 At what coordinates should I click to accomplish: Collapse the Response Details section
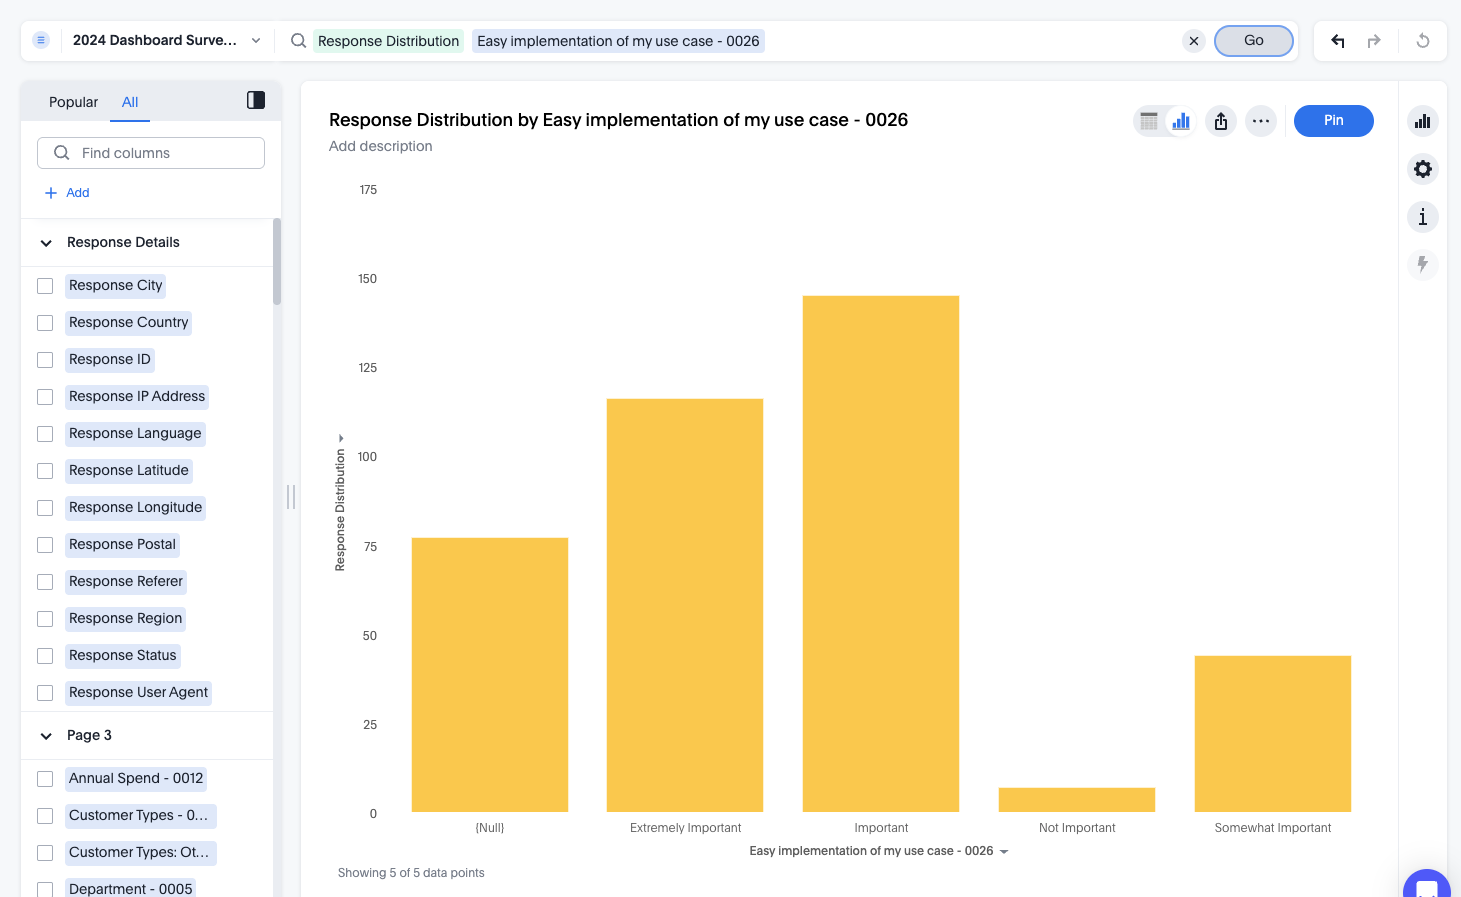(x=46, y=243)
